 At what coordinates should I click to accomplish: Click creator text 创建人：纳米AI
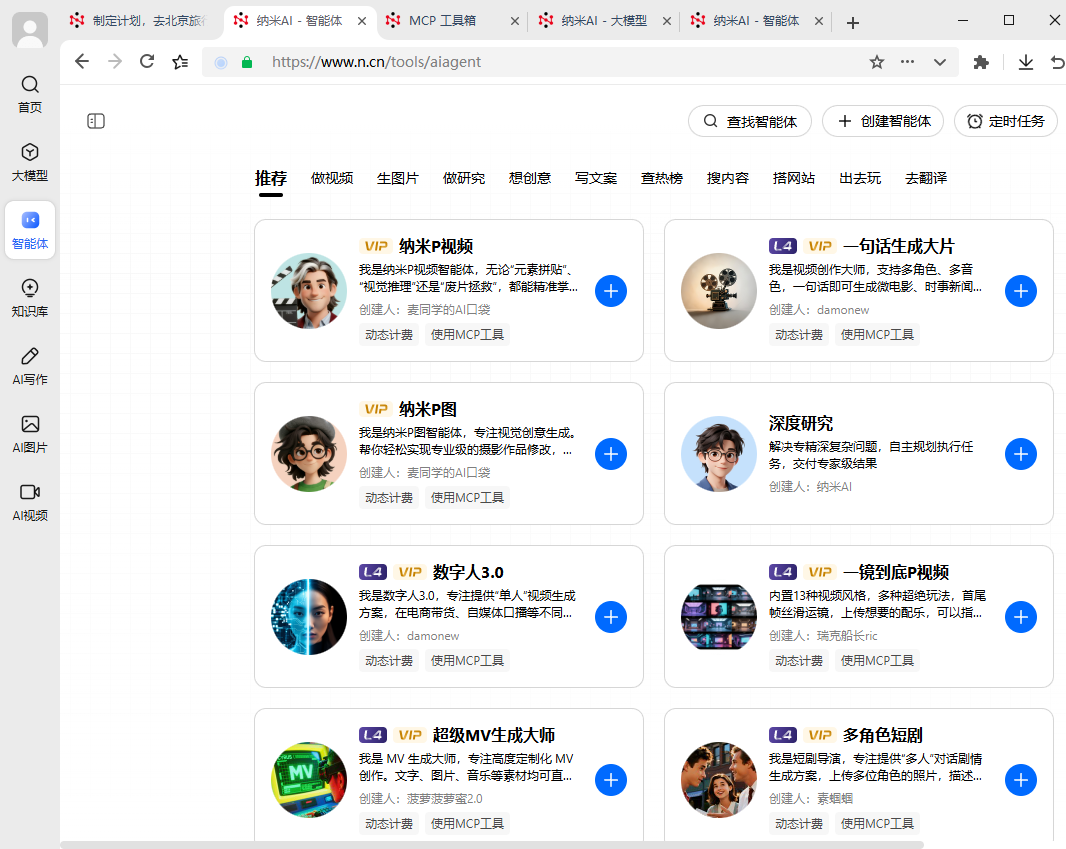pos(810,487)
